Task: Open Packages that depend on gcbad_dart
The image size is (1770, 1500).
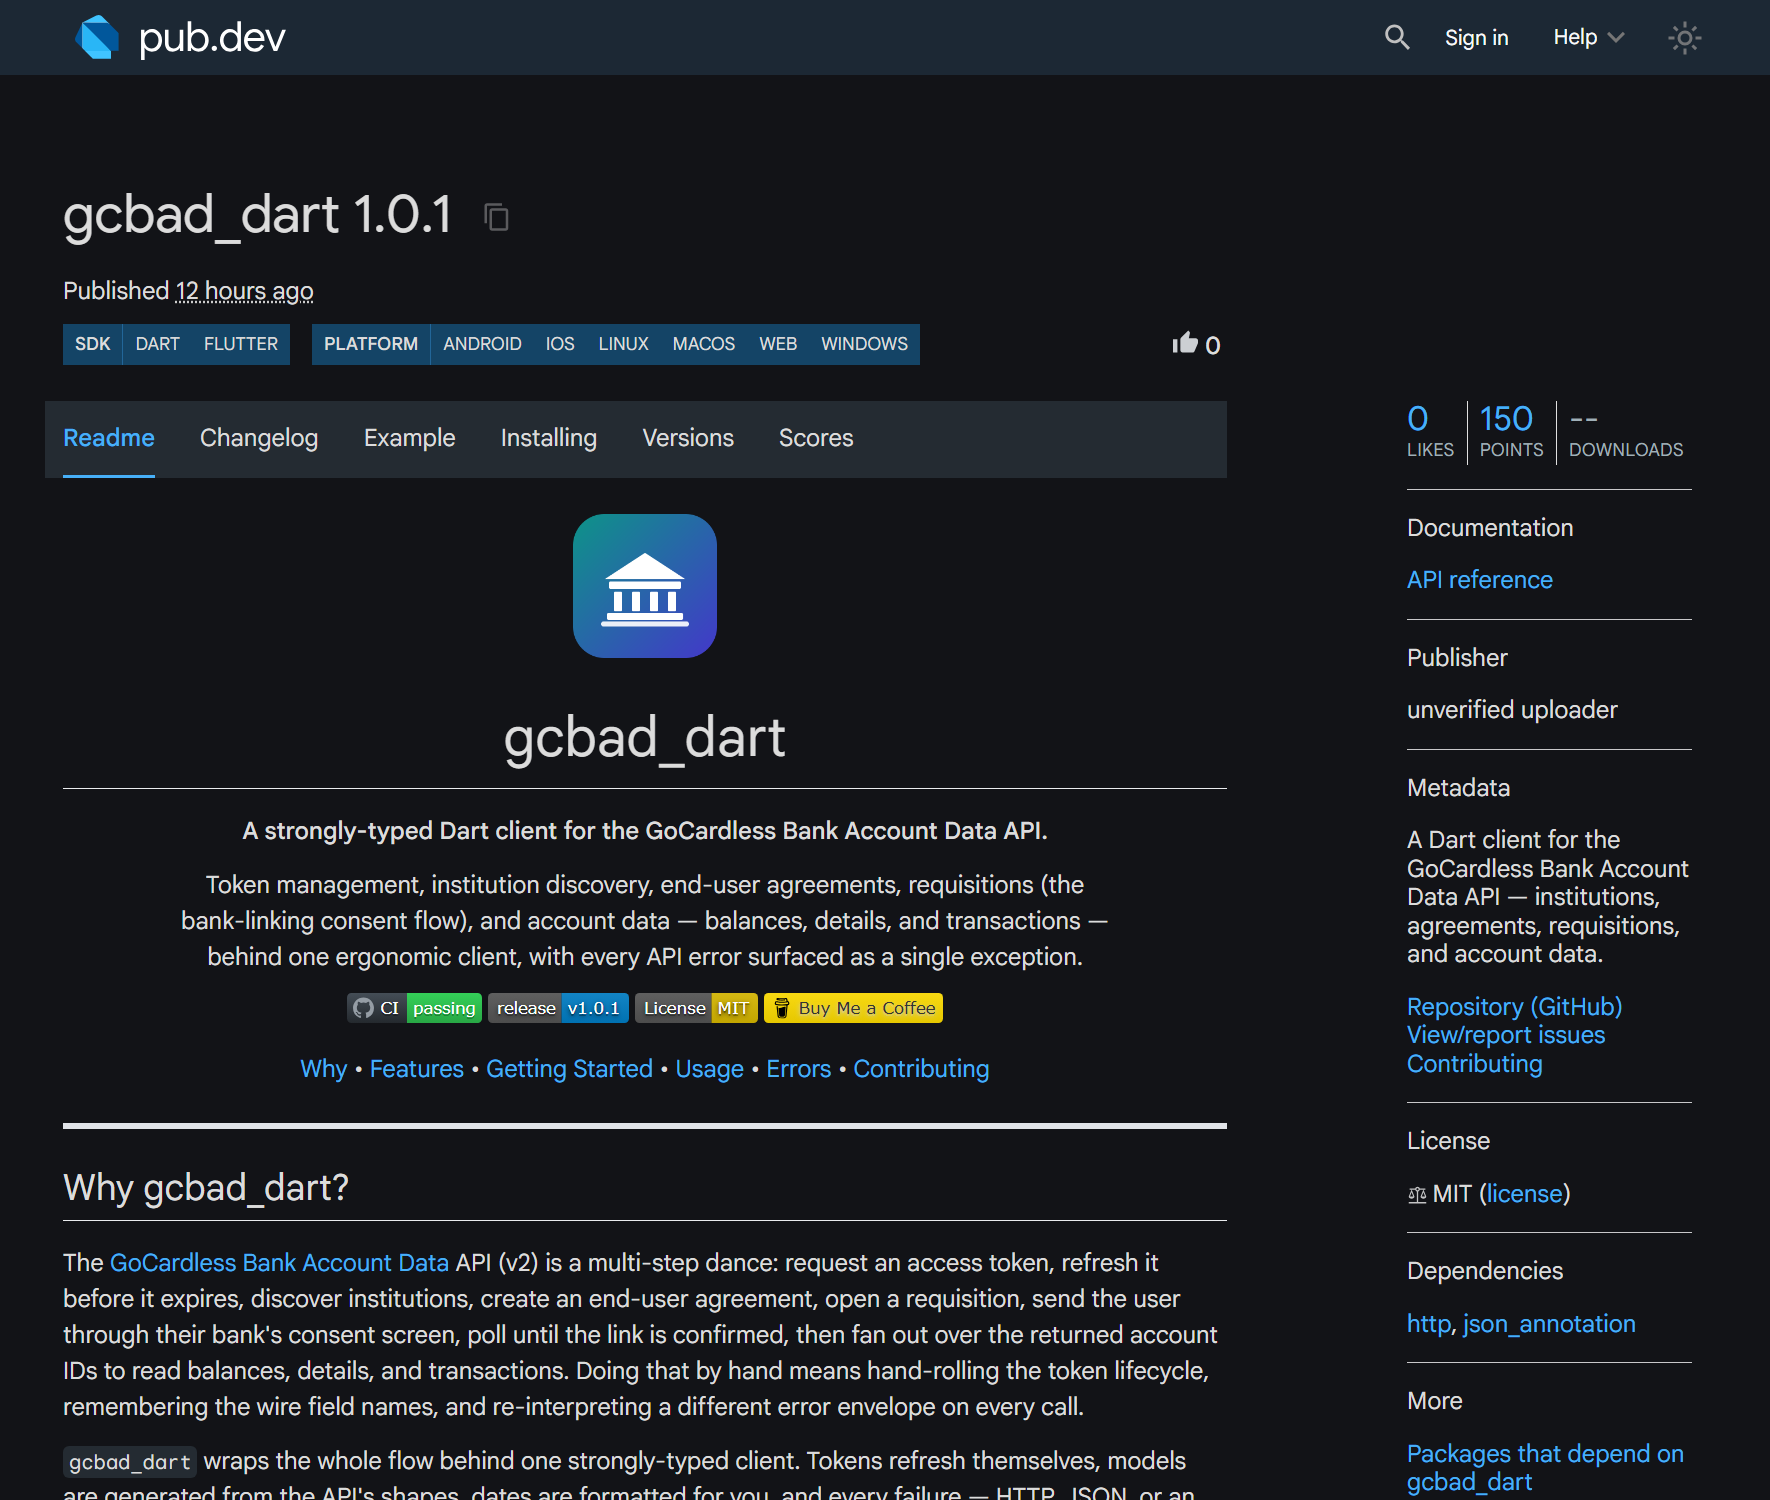Action: (1545, 1468)
